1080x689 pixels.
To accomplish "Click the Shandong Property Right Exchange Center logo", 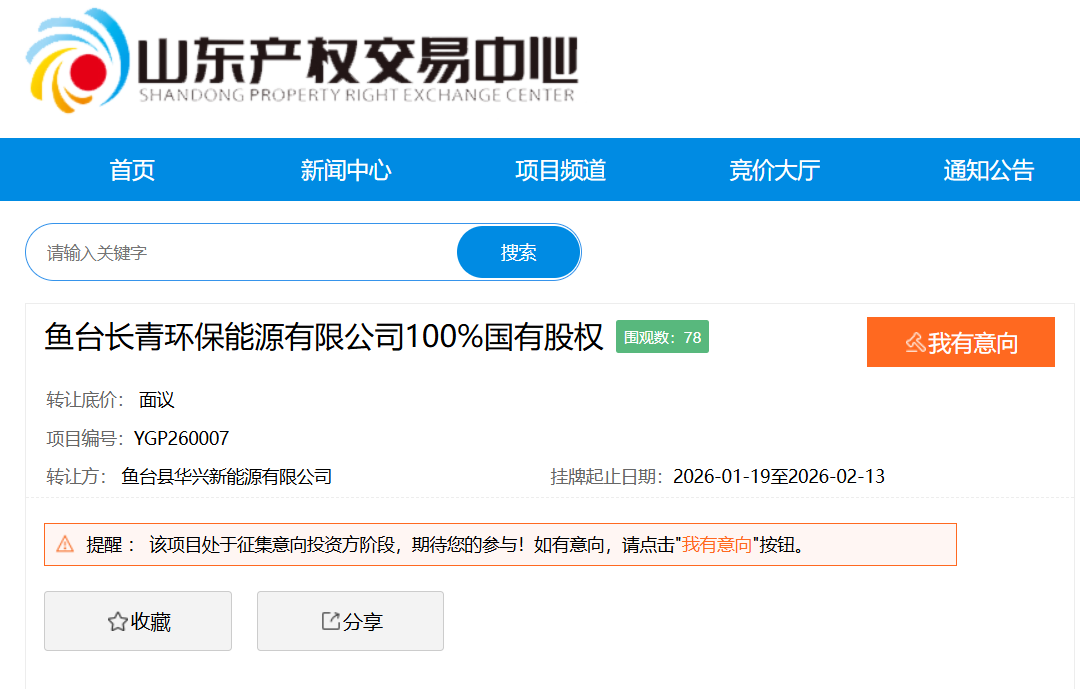I will pyautogui.click(x=300, y=62).
